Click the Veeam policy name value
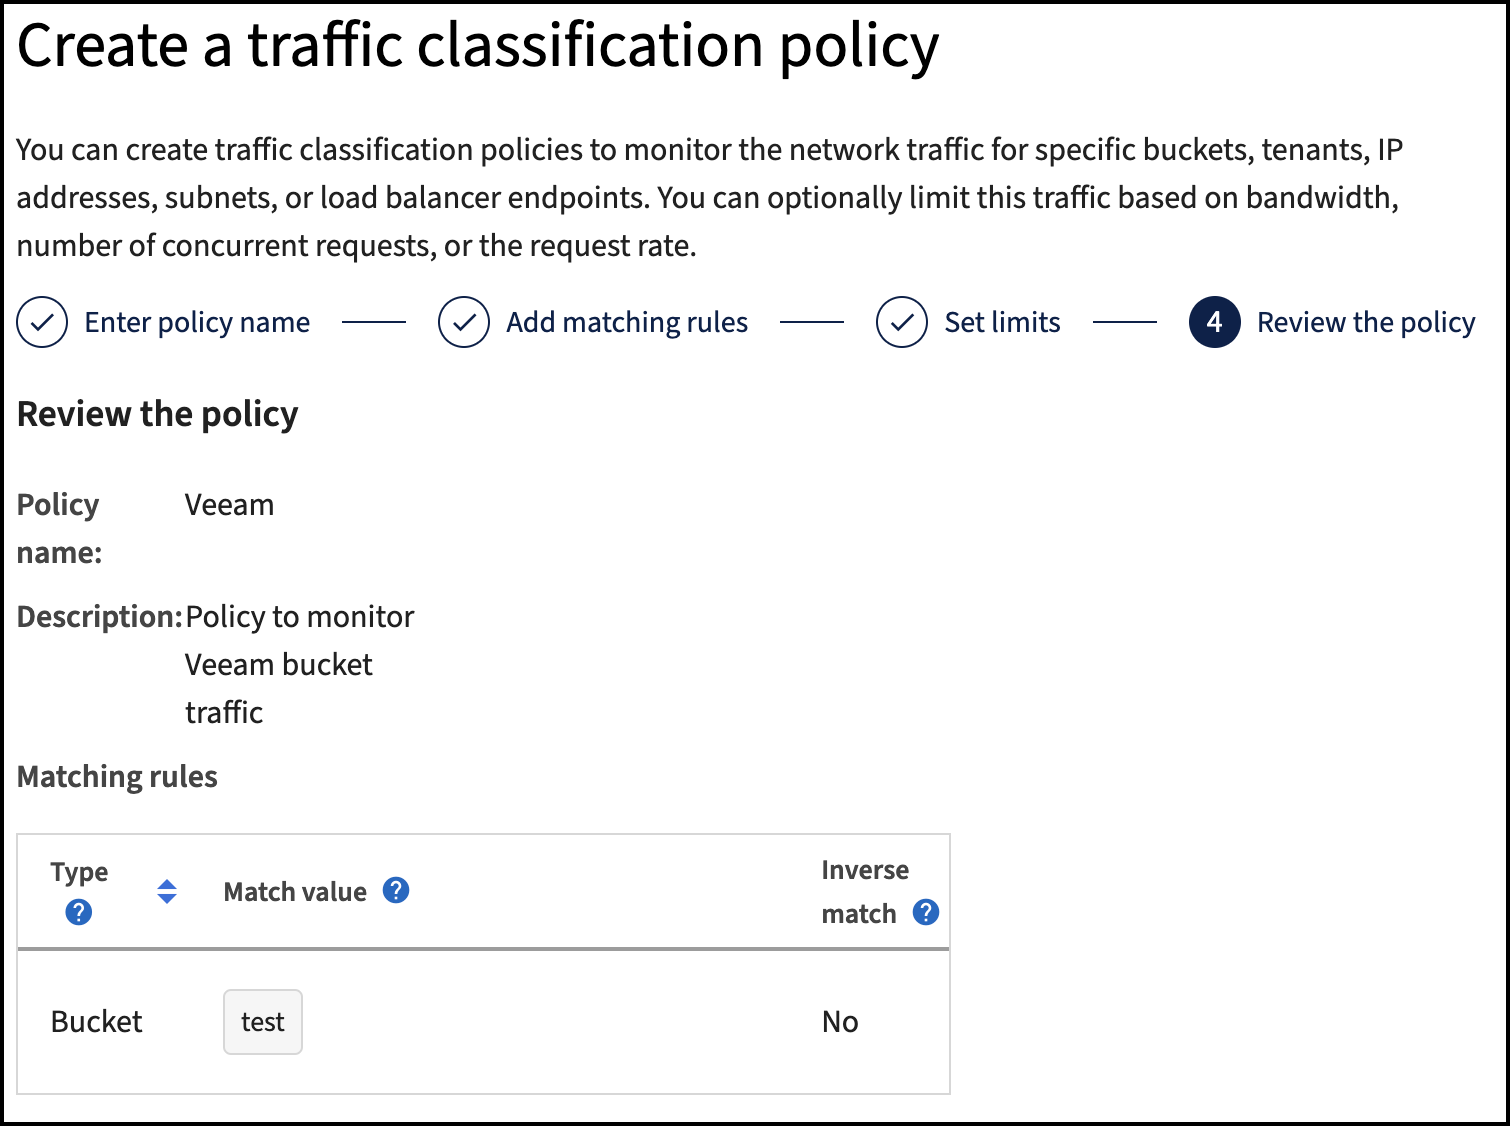Viewport: 1510px width, 1126px height. click(x=229, y=505)
